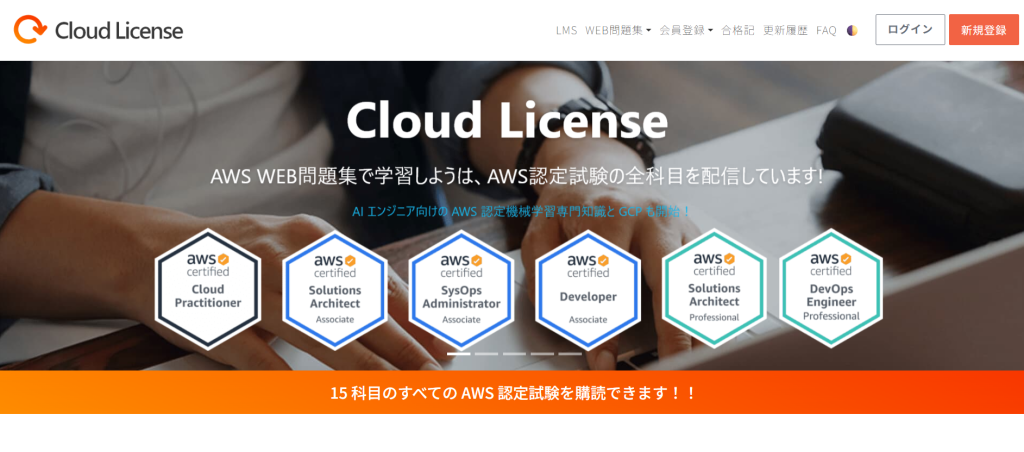Toggle dark mode with the half-moon icon

pyautogui.click(x=852, y=30)
